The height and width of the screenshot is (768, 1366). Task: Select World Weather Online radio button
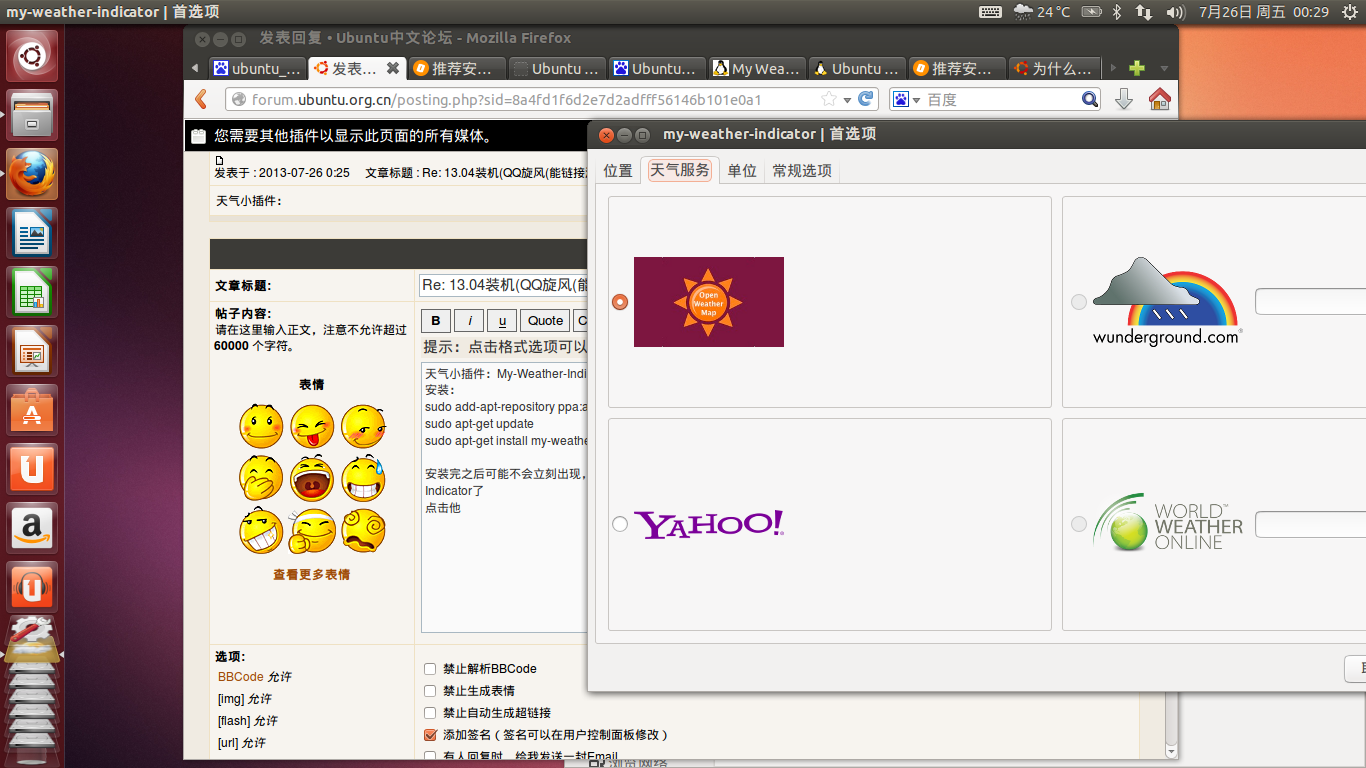(1078, 524)
